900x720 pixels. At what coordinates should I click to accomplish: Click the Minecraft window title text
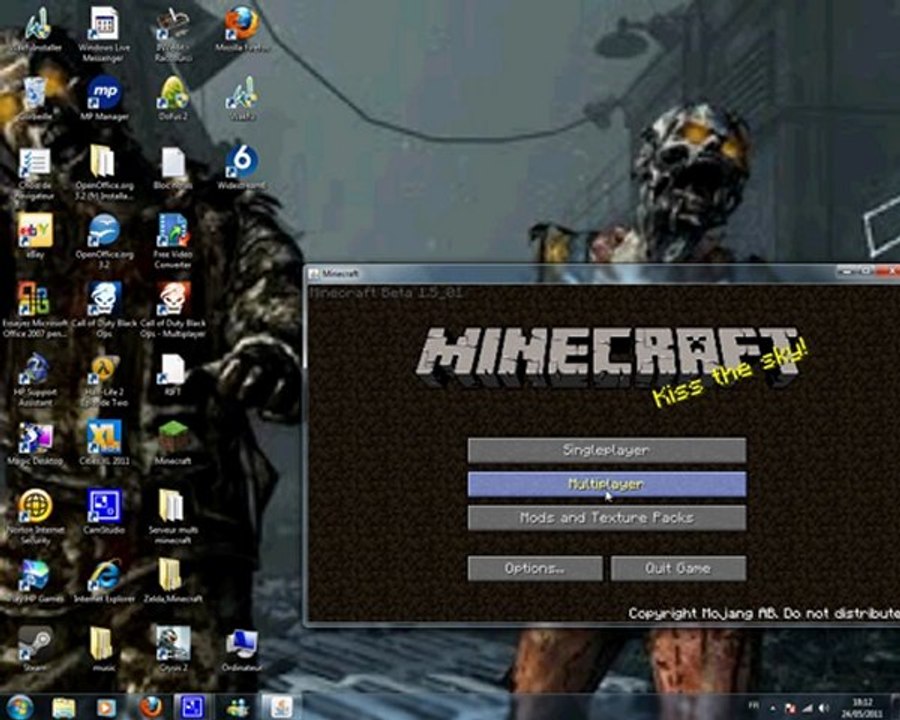click(x=340, y=274)
